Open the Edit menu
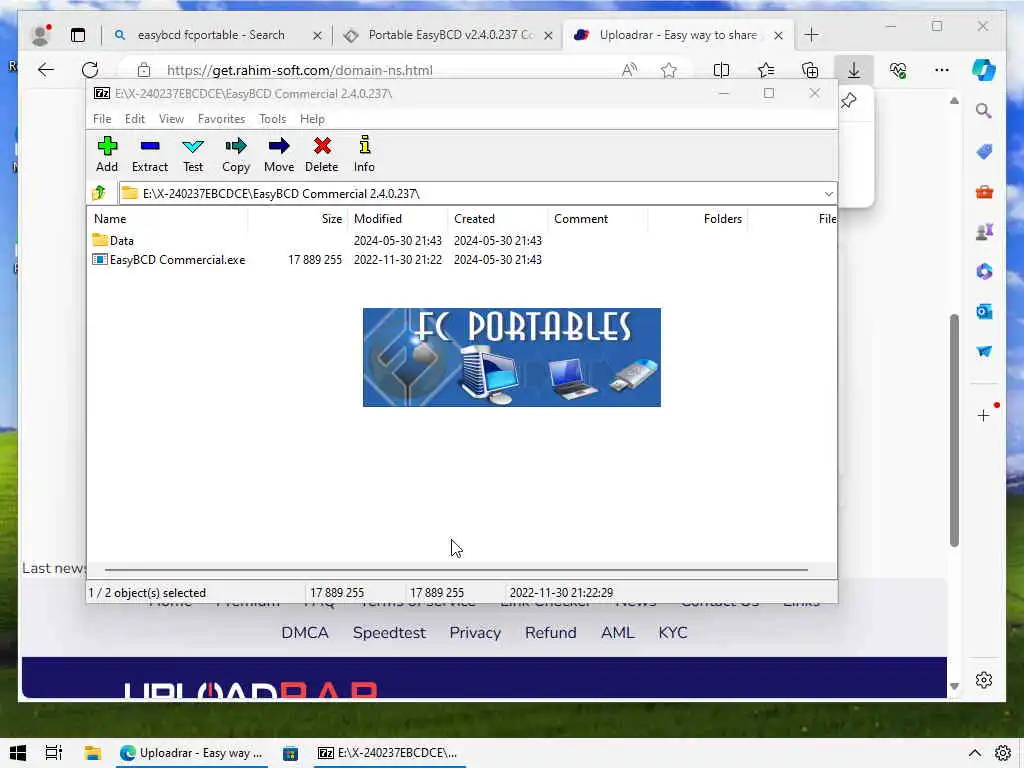The width and height of the screenshot is (1024, 768). pos(135,119)
